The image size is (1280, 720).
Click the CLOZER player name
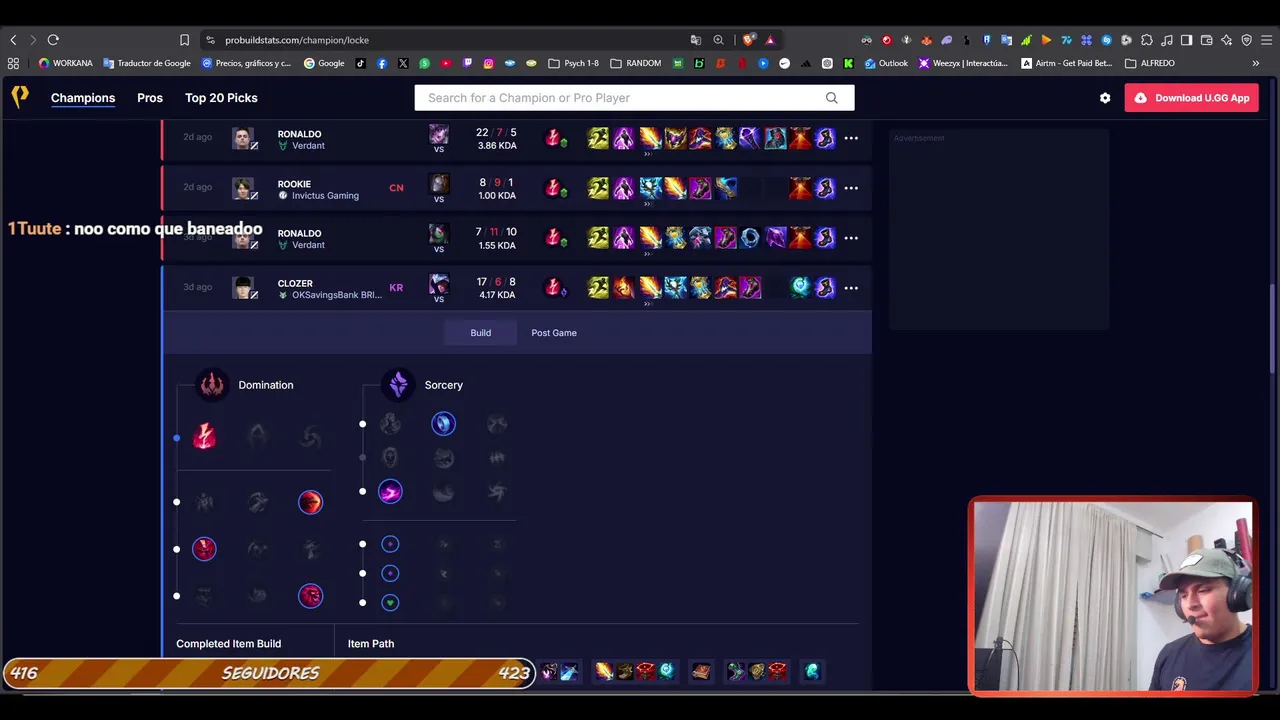click(x=295, y=283)
